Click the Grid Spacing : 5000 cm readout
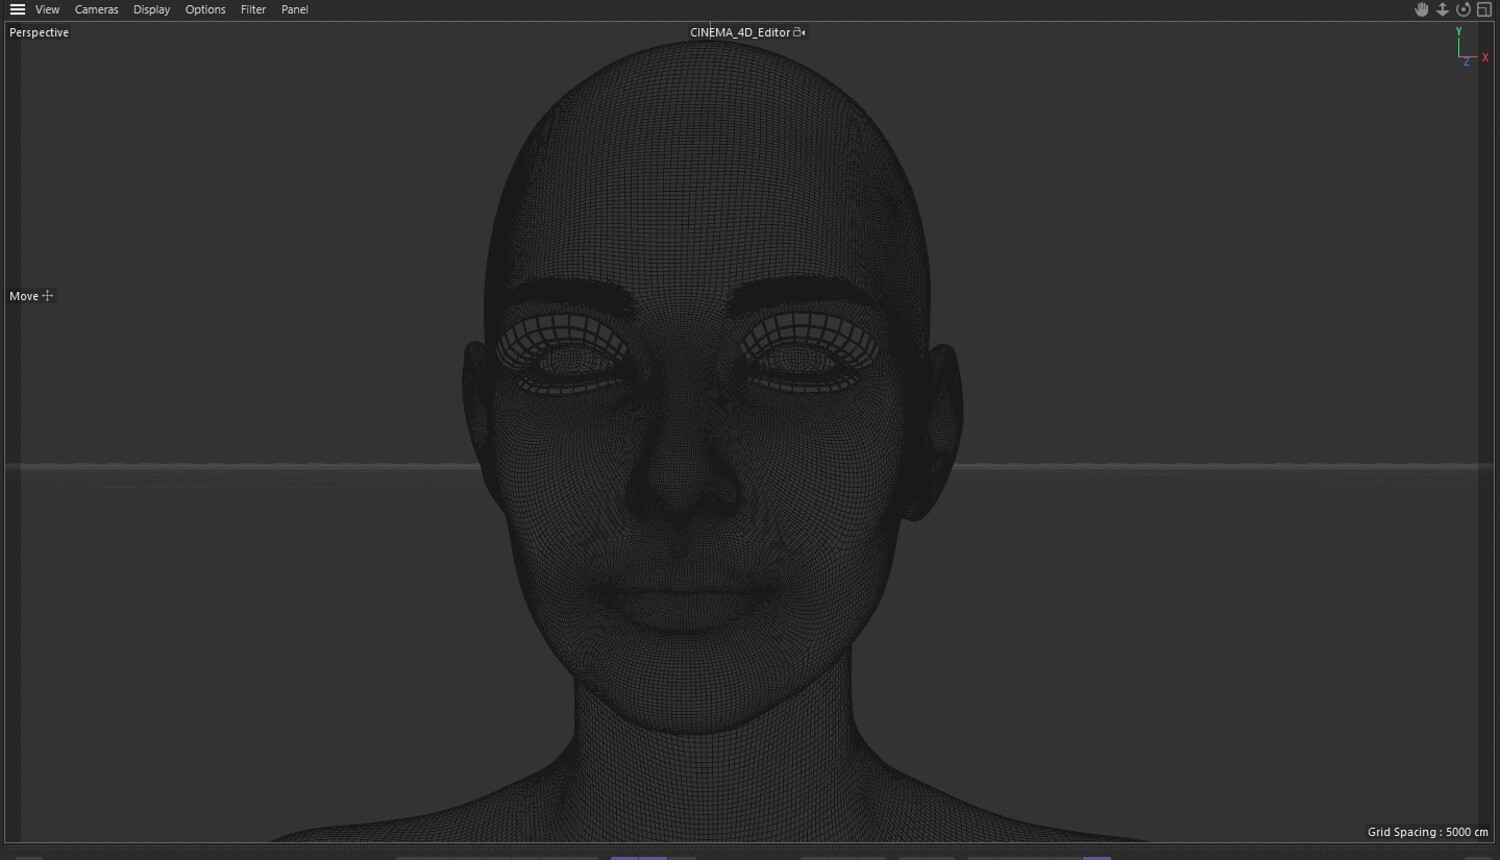Image resolution: width=1500 pixels, height=860 pixels. point(1428,832)
